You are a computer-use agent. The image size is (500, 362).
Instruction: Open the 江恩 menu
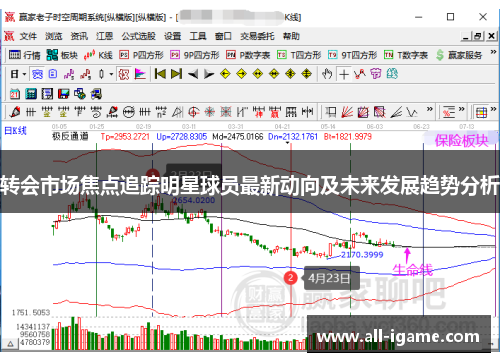click(105, 36)
